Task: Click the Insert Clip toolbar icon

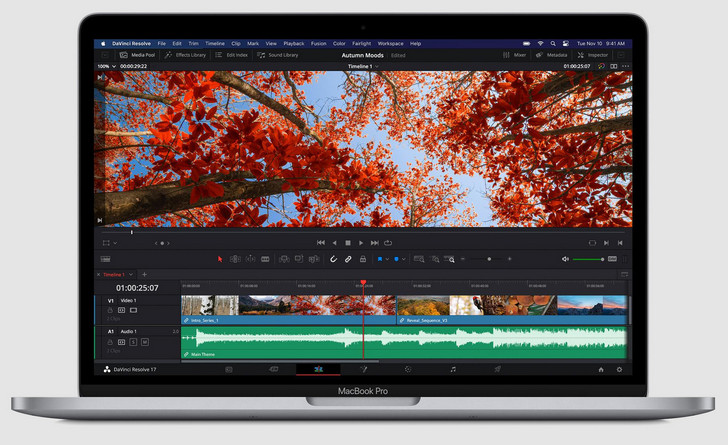Action: (284, 259)
